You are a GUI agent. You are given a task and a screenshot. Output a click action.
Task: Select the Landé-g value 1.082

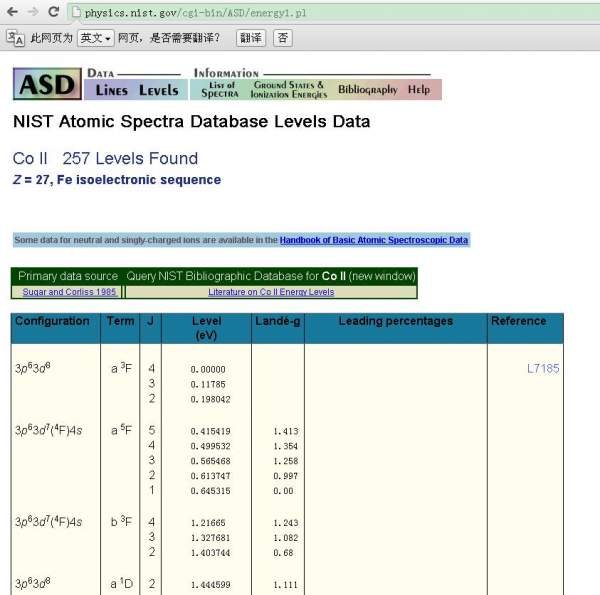(285, 538)
